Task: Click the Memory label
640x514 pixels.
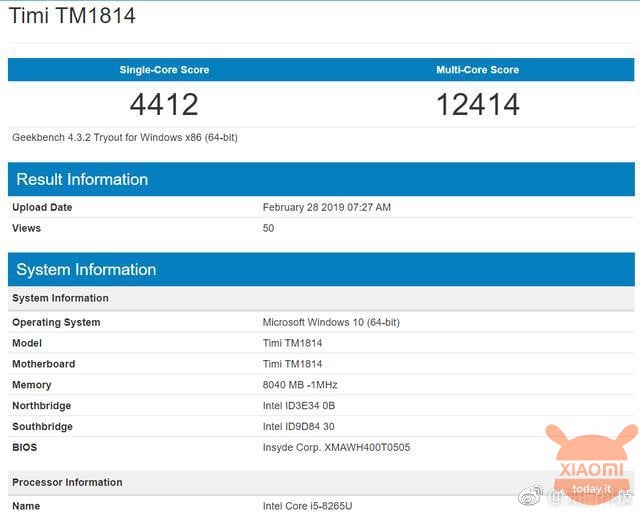Action: click(31, 385)
